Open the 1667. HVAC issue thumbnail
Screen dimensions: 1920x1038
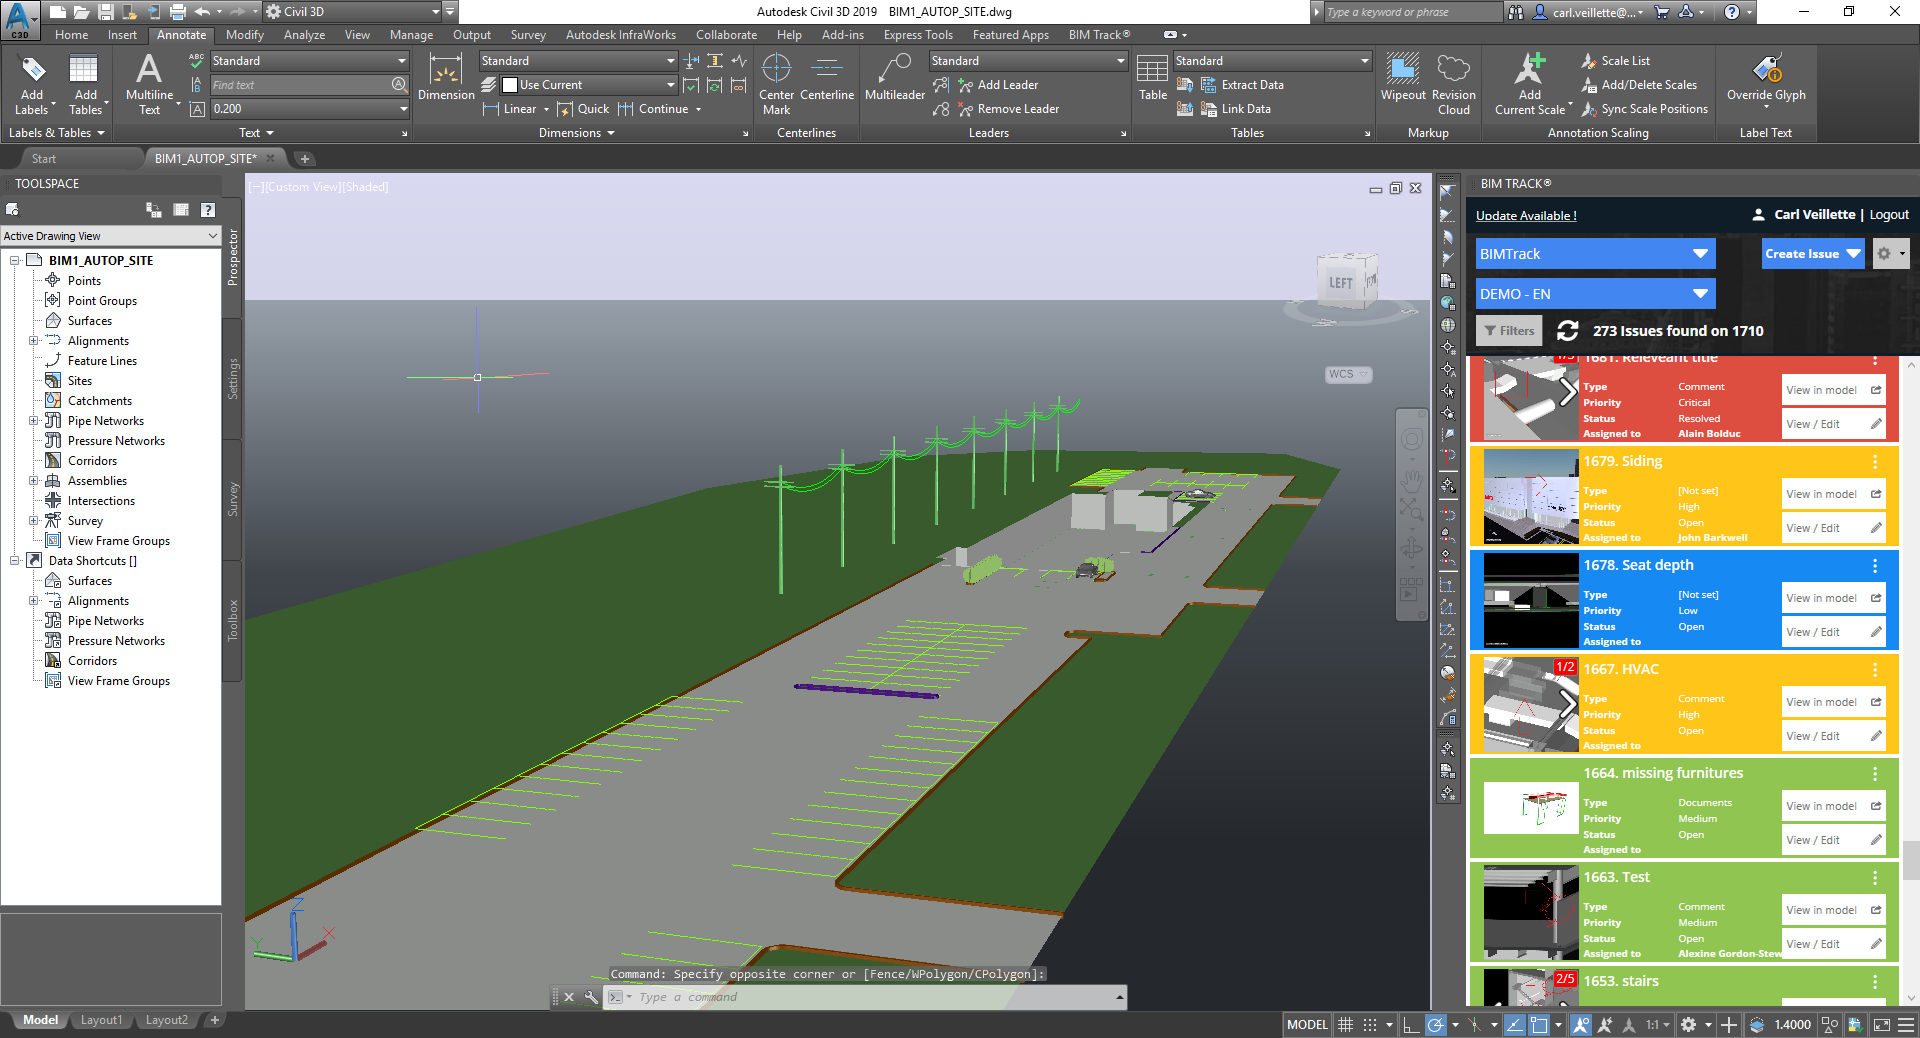(1531, 705)
